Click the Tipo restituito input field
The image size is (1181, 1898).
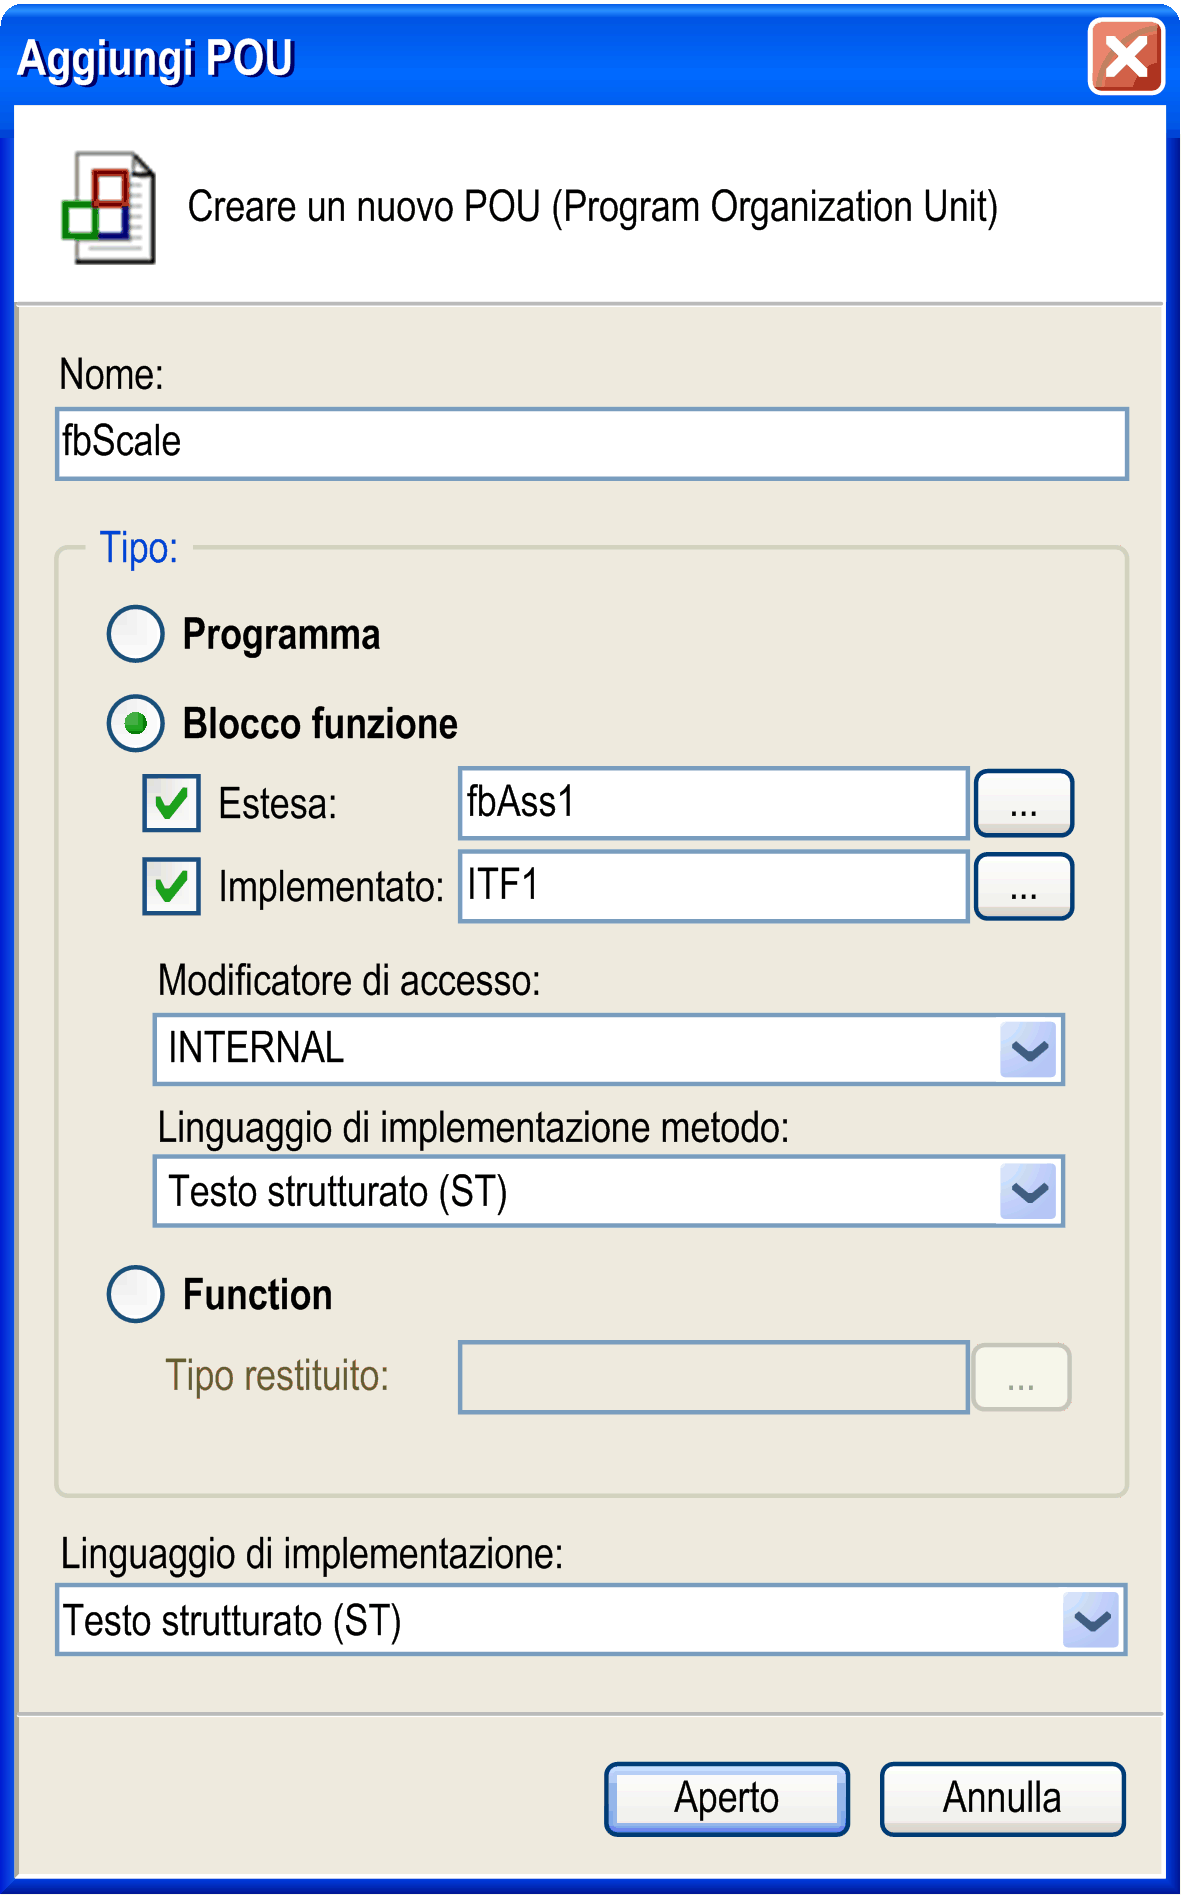714,1377
